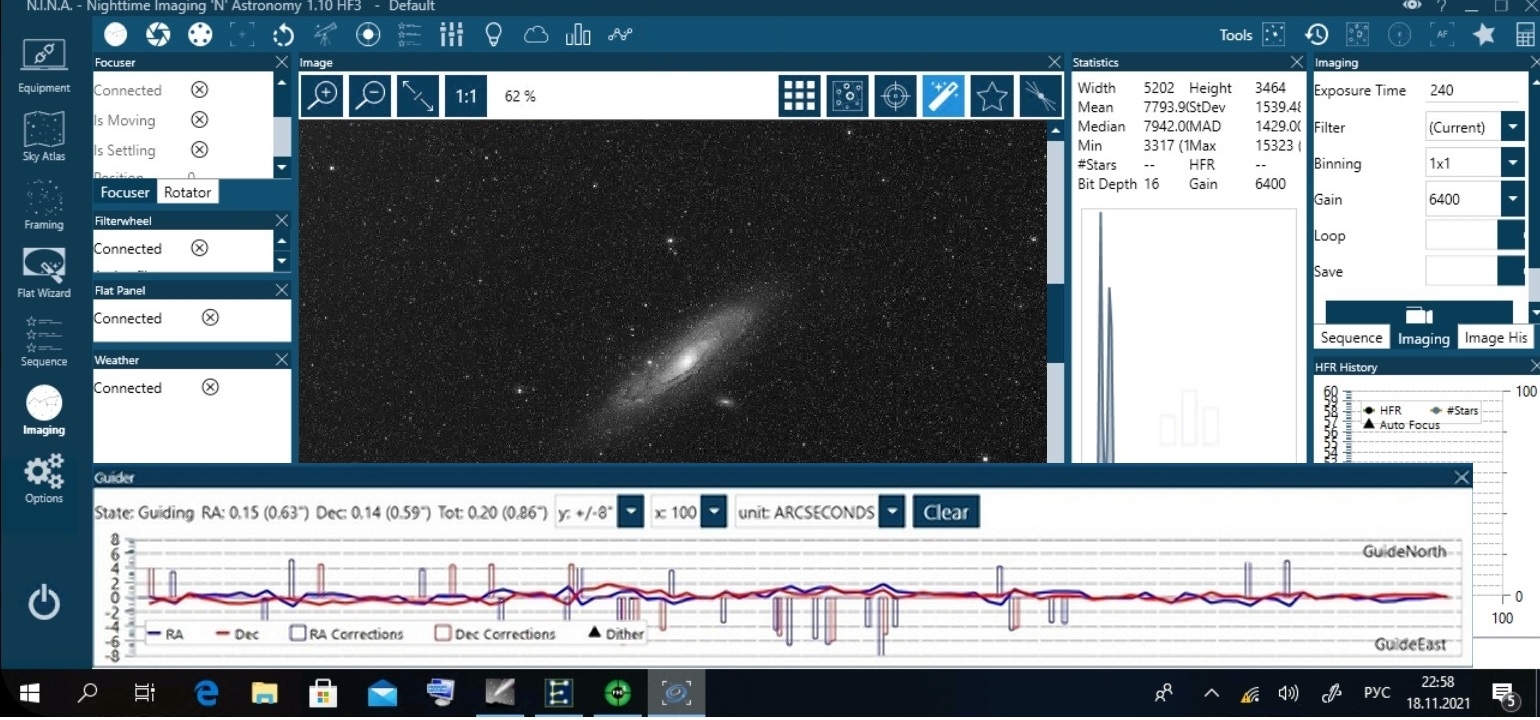
Task: Clear the guider graph
Action: point(945,513)
